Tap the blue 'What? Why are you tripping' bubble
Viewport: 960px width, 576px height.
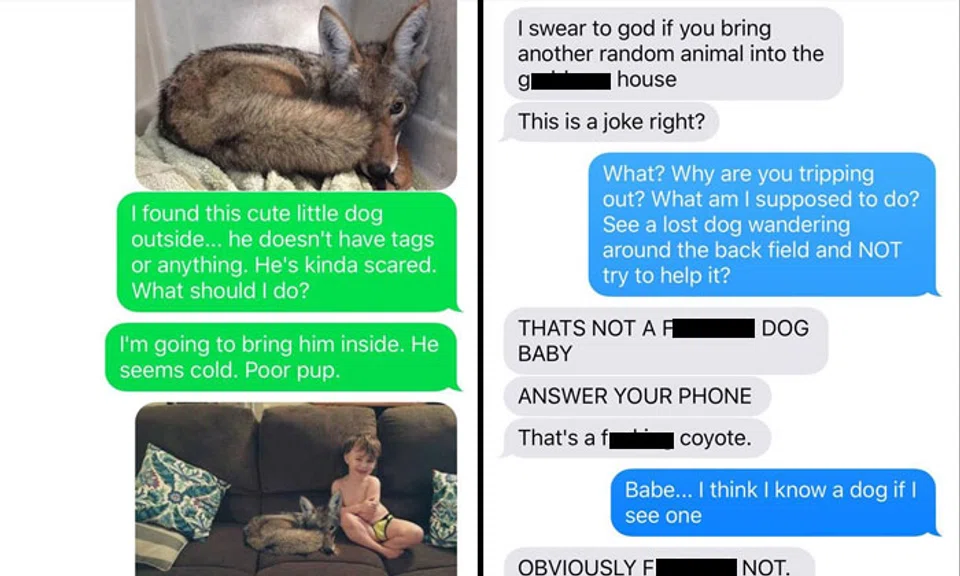click(x=762, y=224)
